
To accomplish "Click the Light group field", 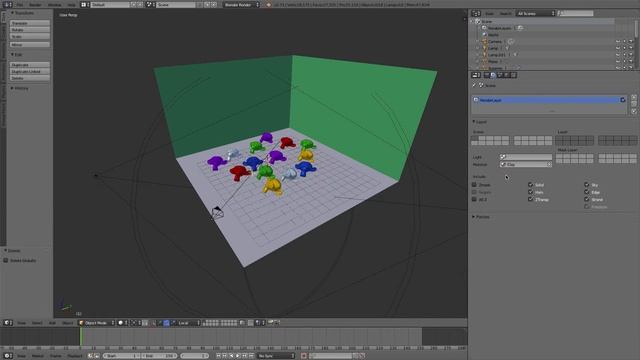I will coord(526,157).
